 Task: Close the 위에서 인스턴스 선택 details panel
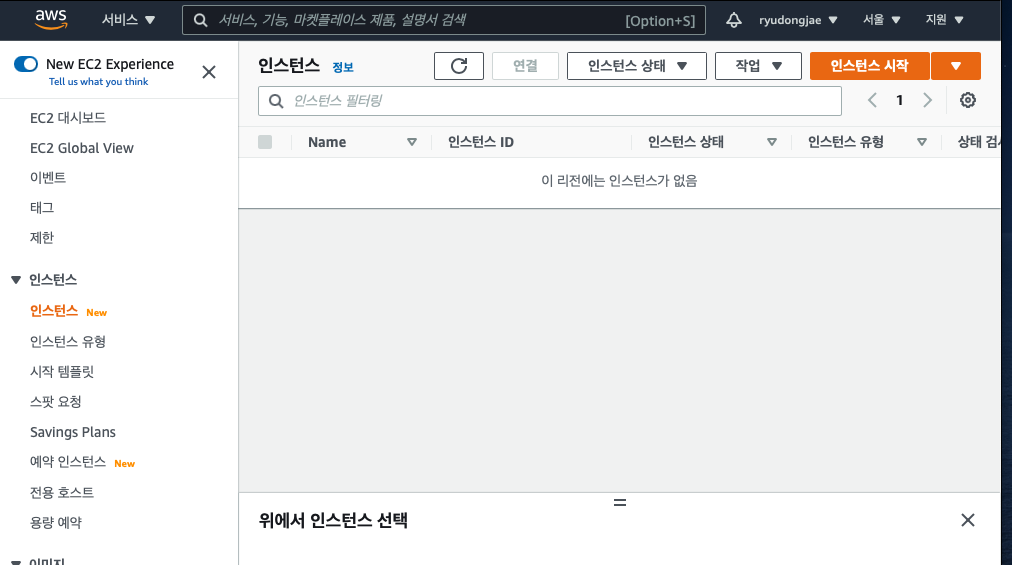click(967, 520)
